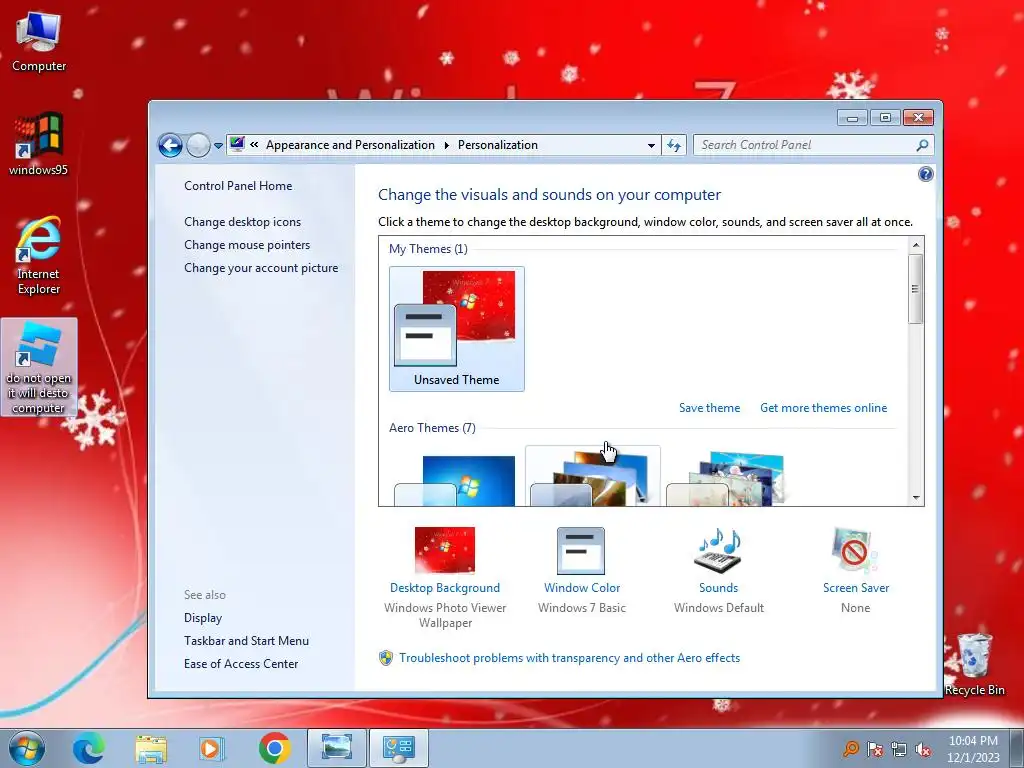The height and width of the screenshot is (768, 1024).
Task: Click the 'My Themes (1)' heading
Action: click(428, 249)
